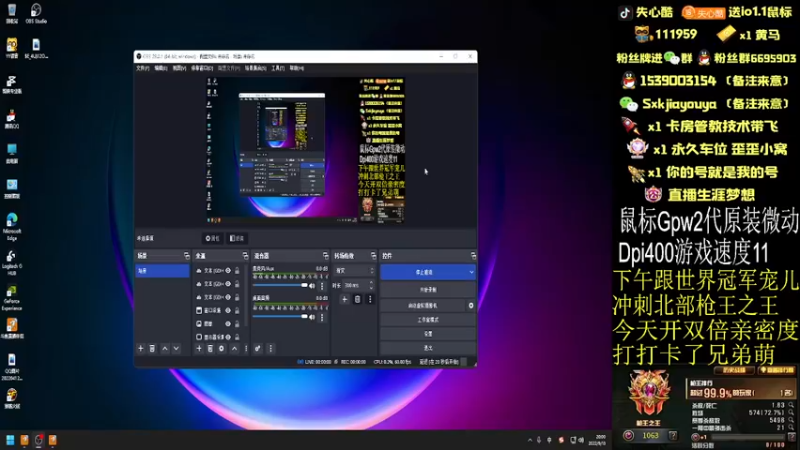Open GeForce Experience desktop icon
Image resolution: width=800 pixels, height=450 pixels.
12,297
